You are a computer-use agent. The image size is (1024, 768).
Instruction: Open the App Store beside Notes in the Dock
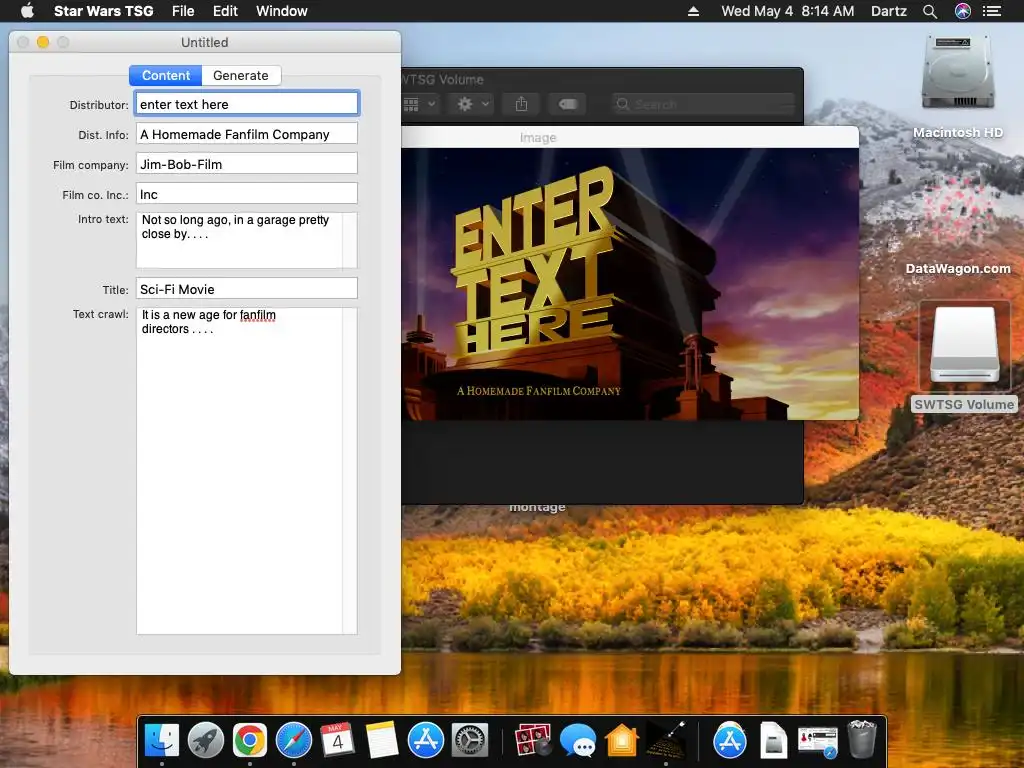(x=426, y=740)
